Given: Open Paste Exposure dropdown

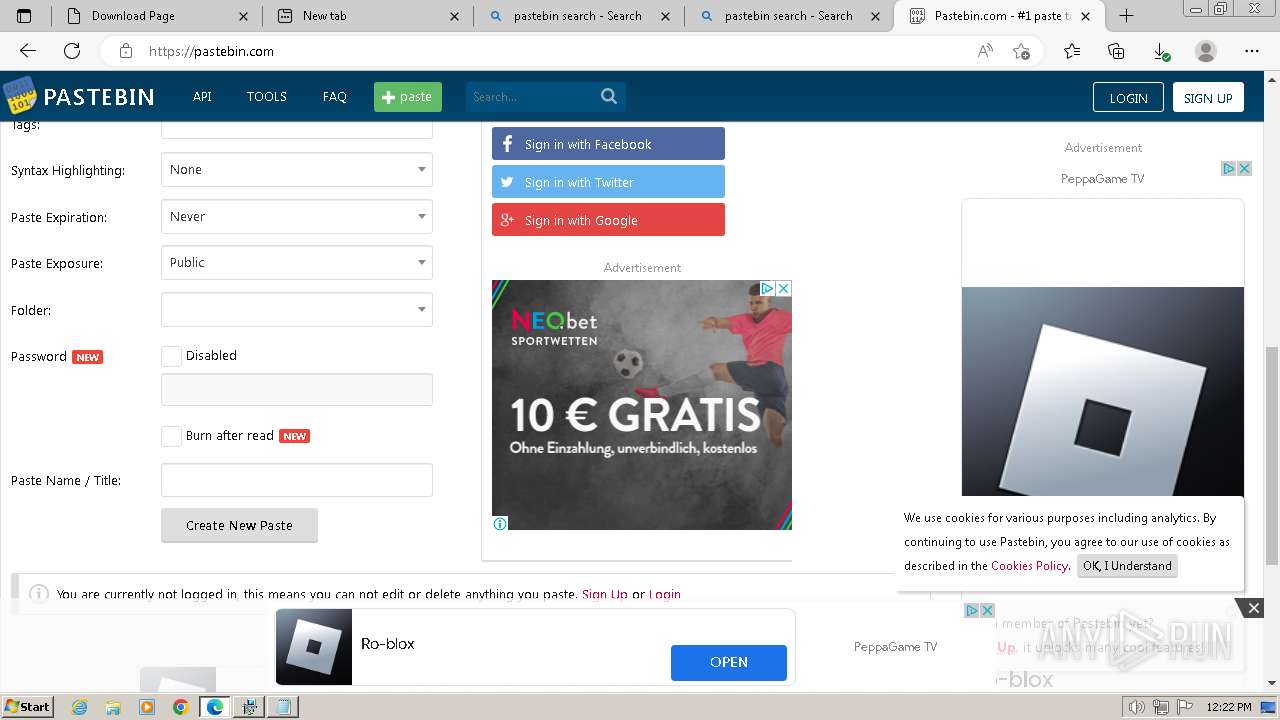Looking at the screenshot, I should (x=297, y=263).
